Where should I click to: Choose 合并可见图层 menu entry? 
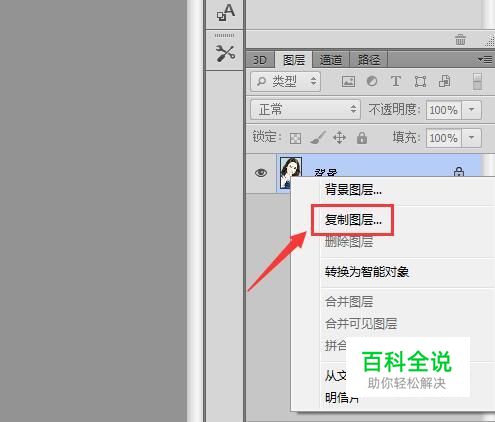pos(361,324)
